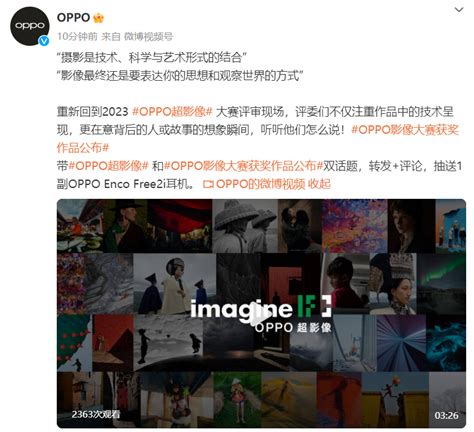Click the 10分钟前 timestamp
This screenshot has height=432, width=474.
tap(77, 36)
